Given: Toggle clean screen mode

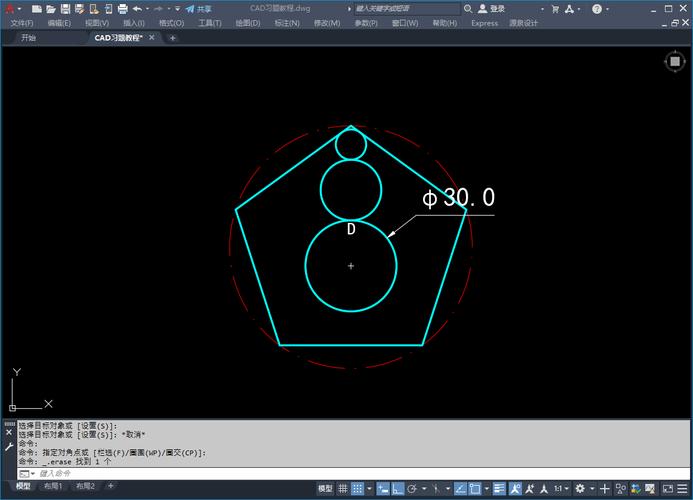Looking at the screenshot, I should point(668,489).
